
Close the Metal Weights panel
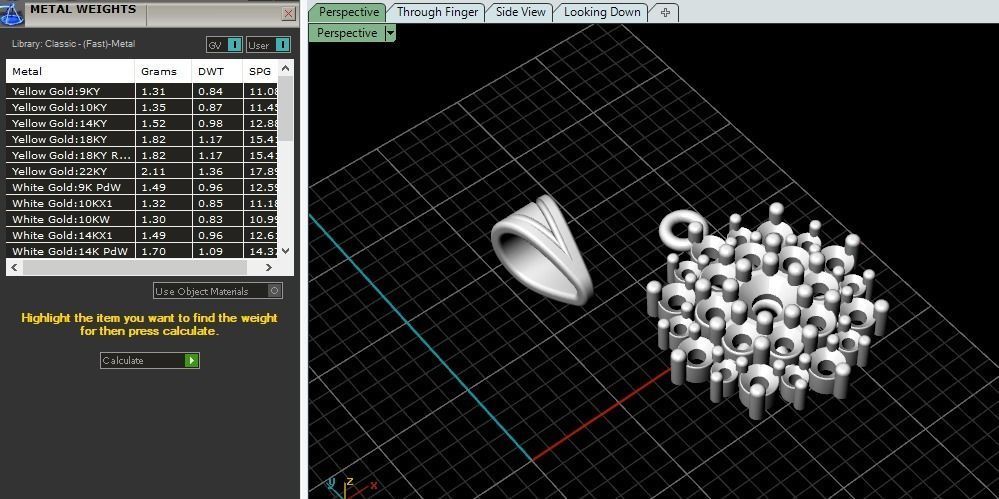click(x=288, y=13)
